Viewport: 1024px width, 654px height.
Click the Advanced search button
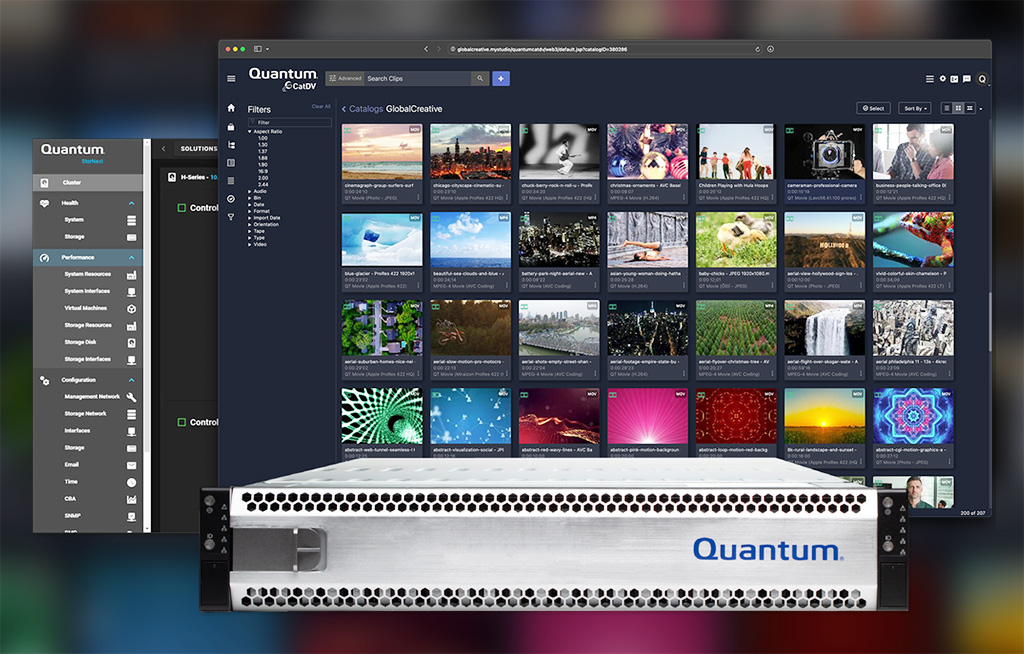(345, 78)
